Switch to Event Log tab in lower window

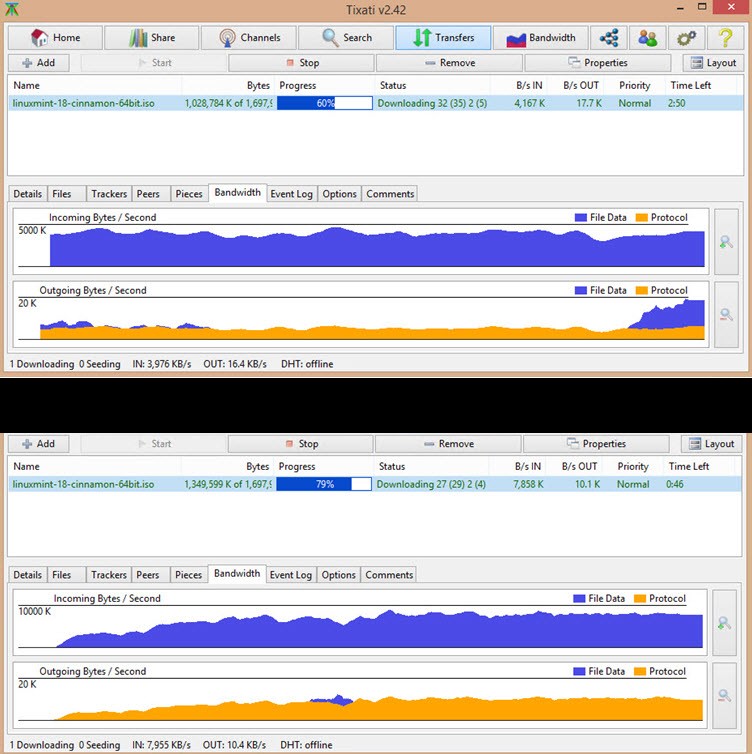[x=291, y=575]
